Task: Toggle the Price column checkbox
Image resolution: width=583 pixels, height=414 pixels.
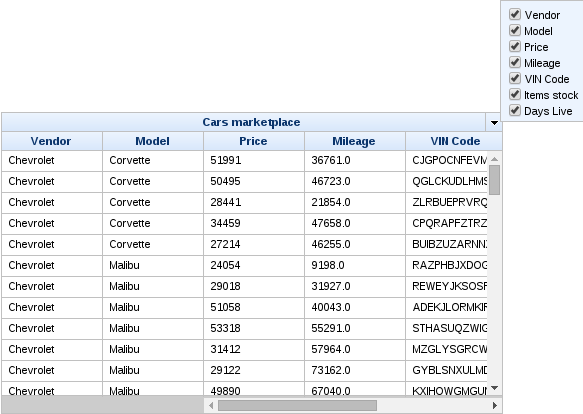Action: point(515,46)
